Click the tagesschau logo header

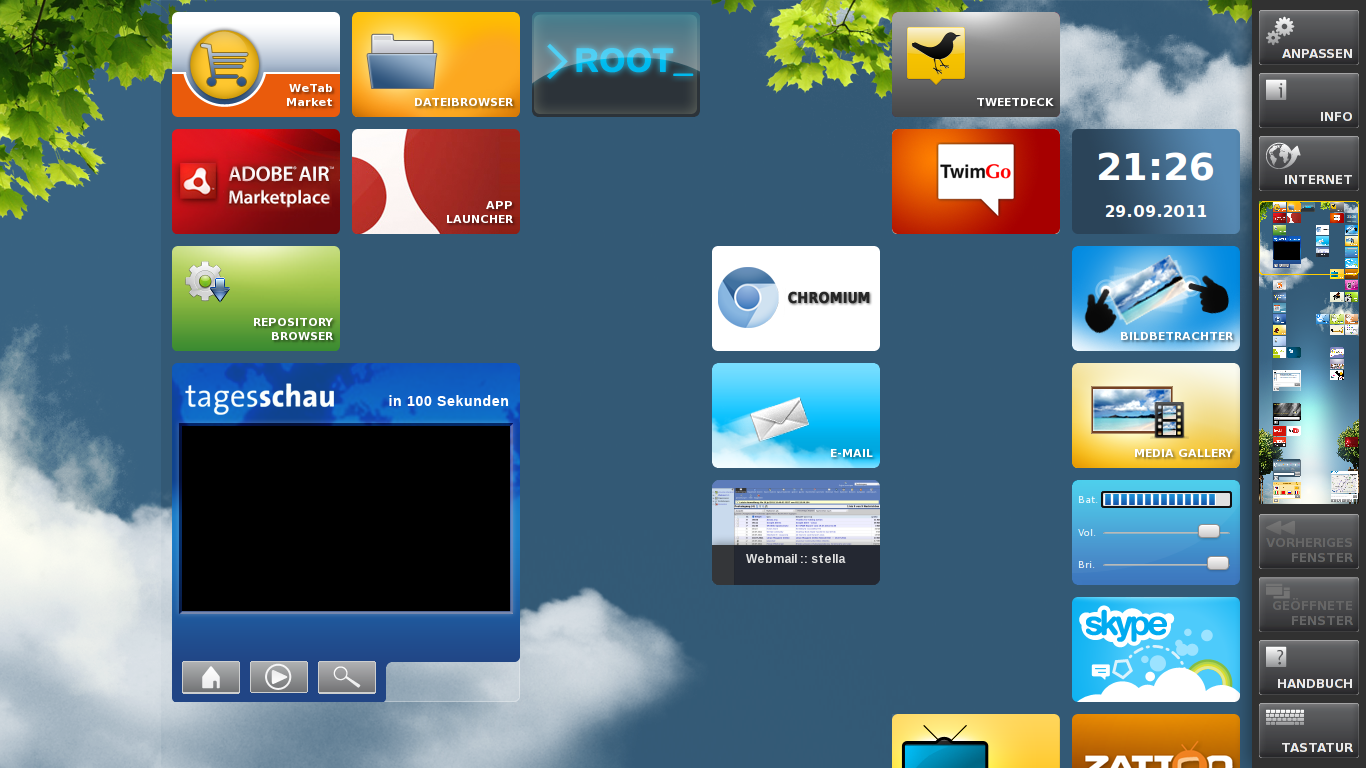260,398
